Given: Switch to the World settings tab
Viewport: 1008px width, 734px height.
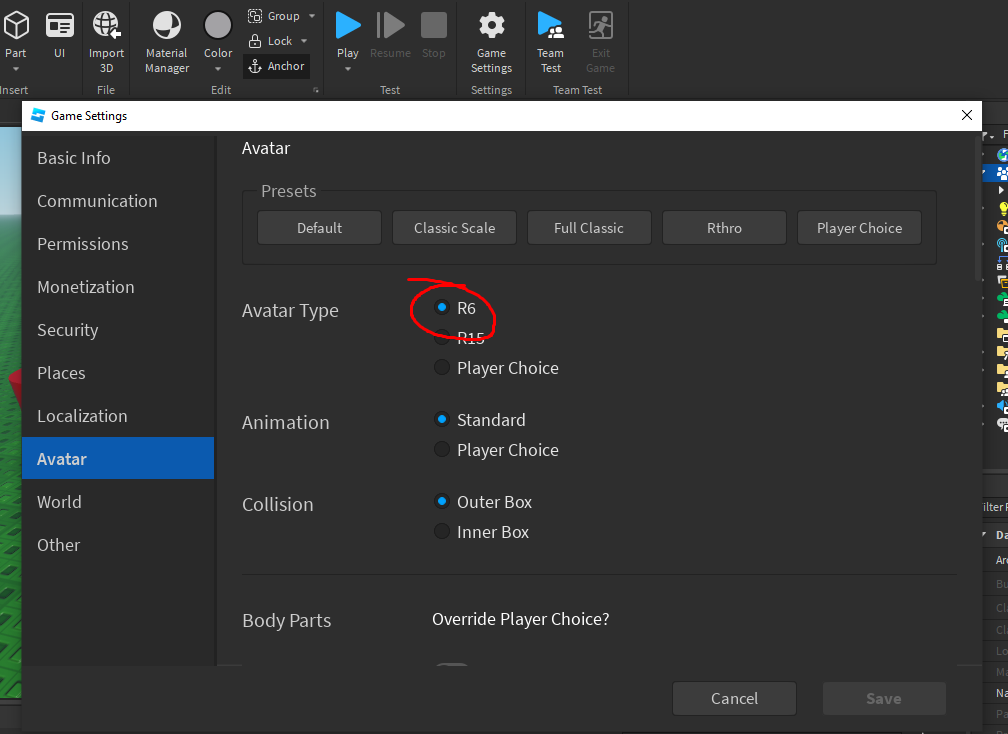Looking at the screenshot, I should (x=59, y=502).
